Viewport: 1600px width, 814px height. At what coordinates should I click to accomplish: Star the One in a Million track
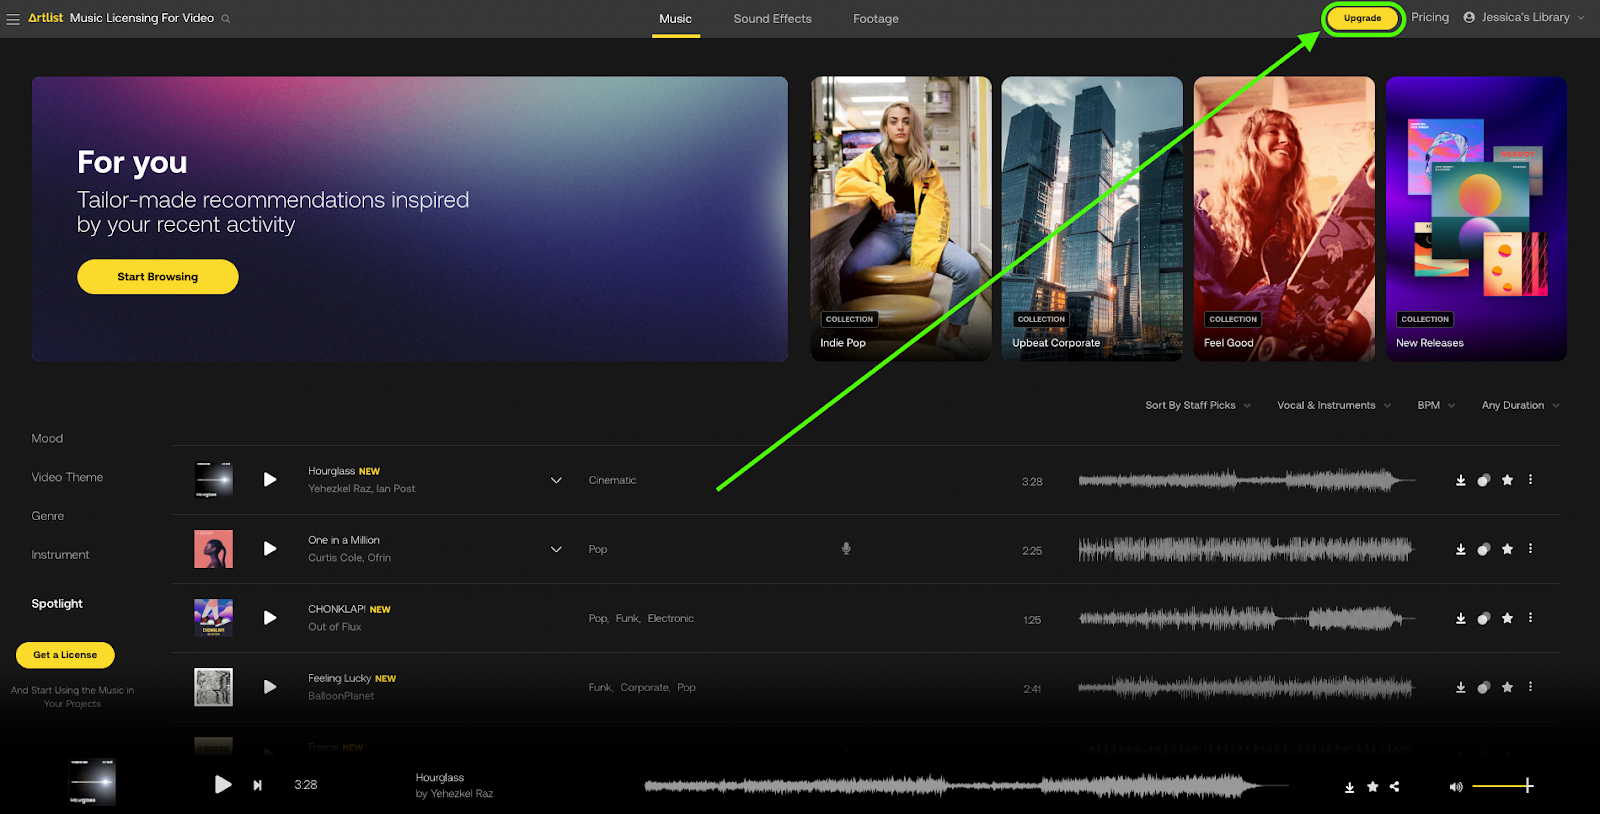click(1507, 549)
